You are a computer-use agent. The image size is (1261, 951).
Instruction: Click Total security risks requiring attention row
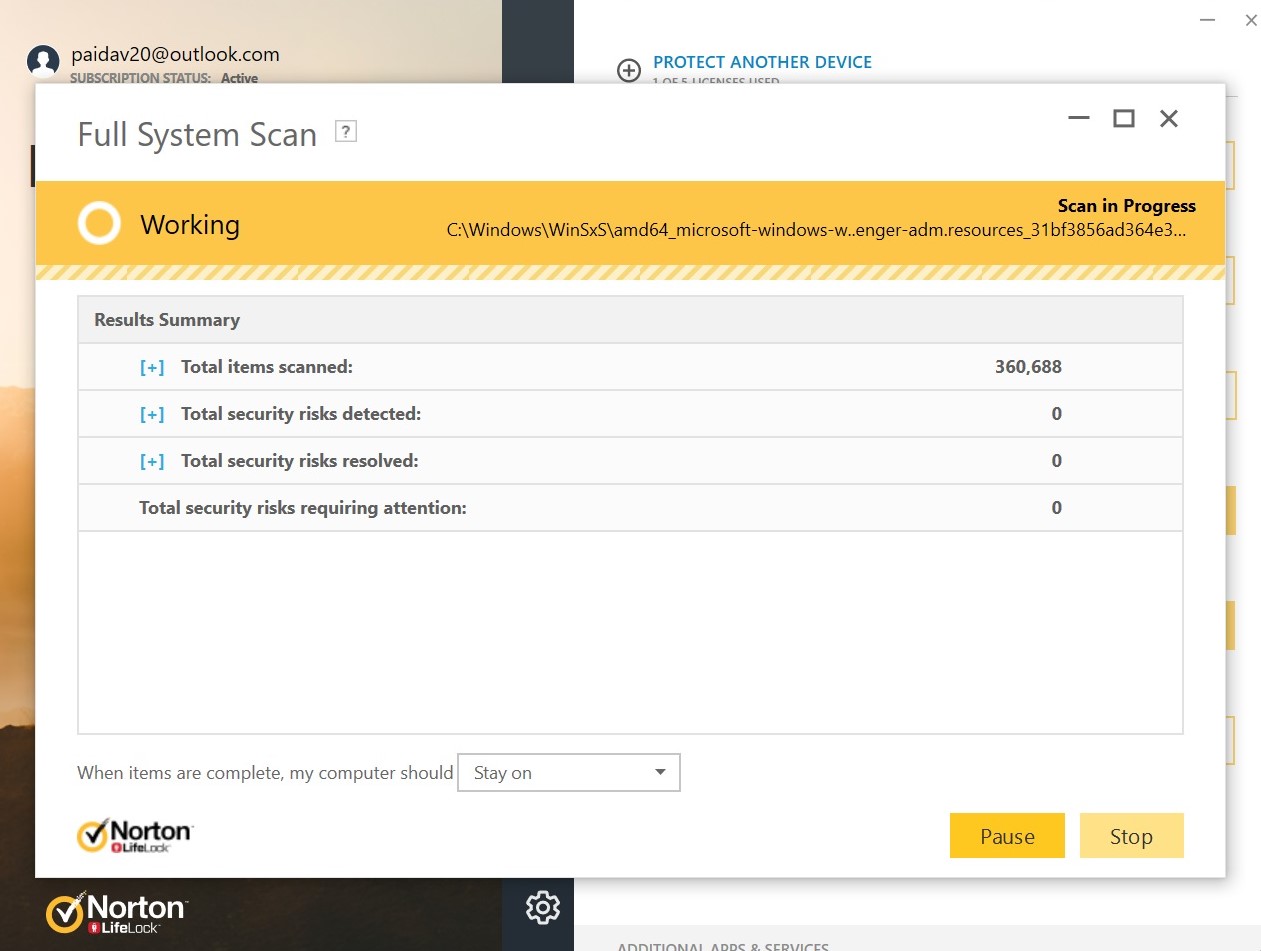pos(630,508)
